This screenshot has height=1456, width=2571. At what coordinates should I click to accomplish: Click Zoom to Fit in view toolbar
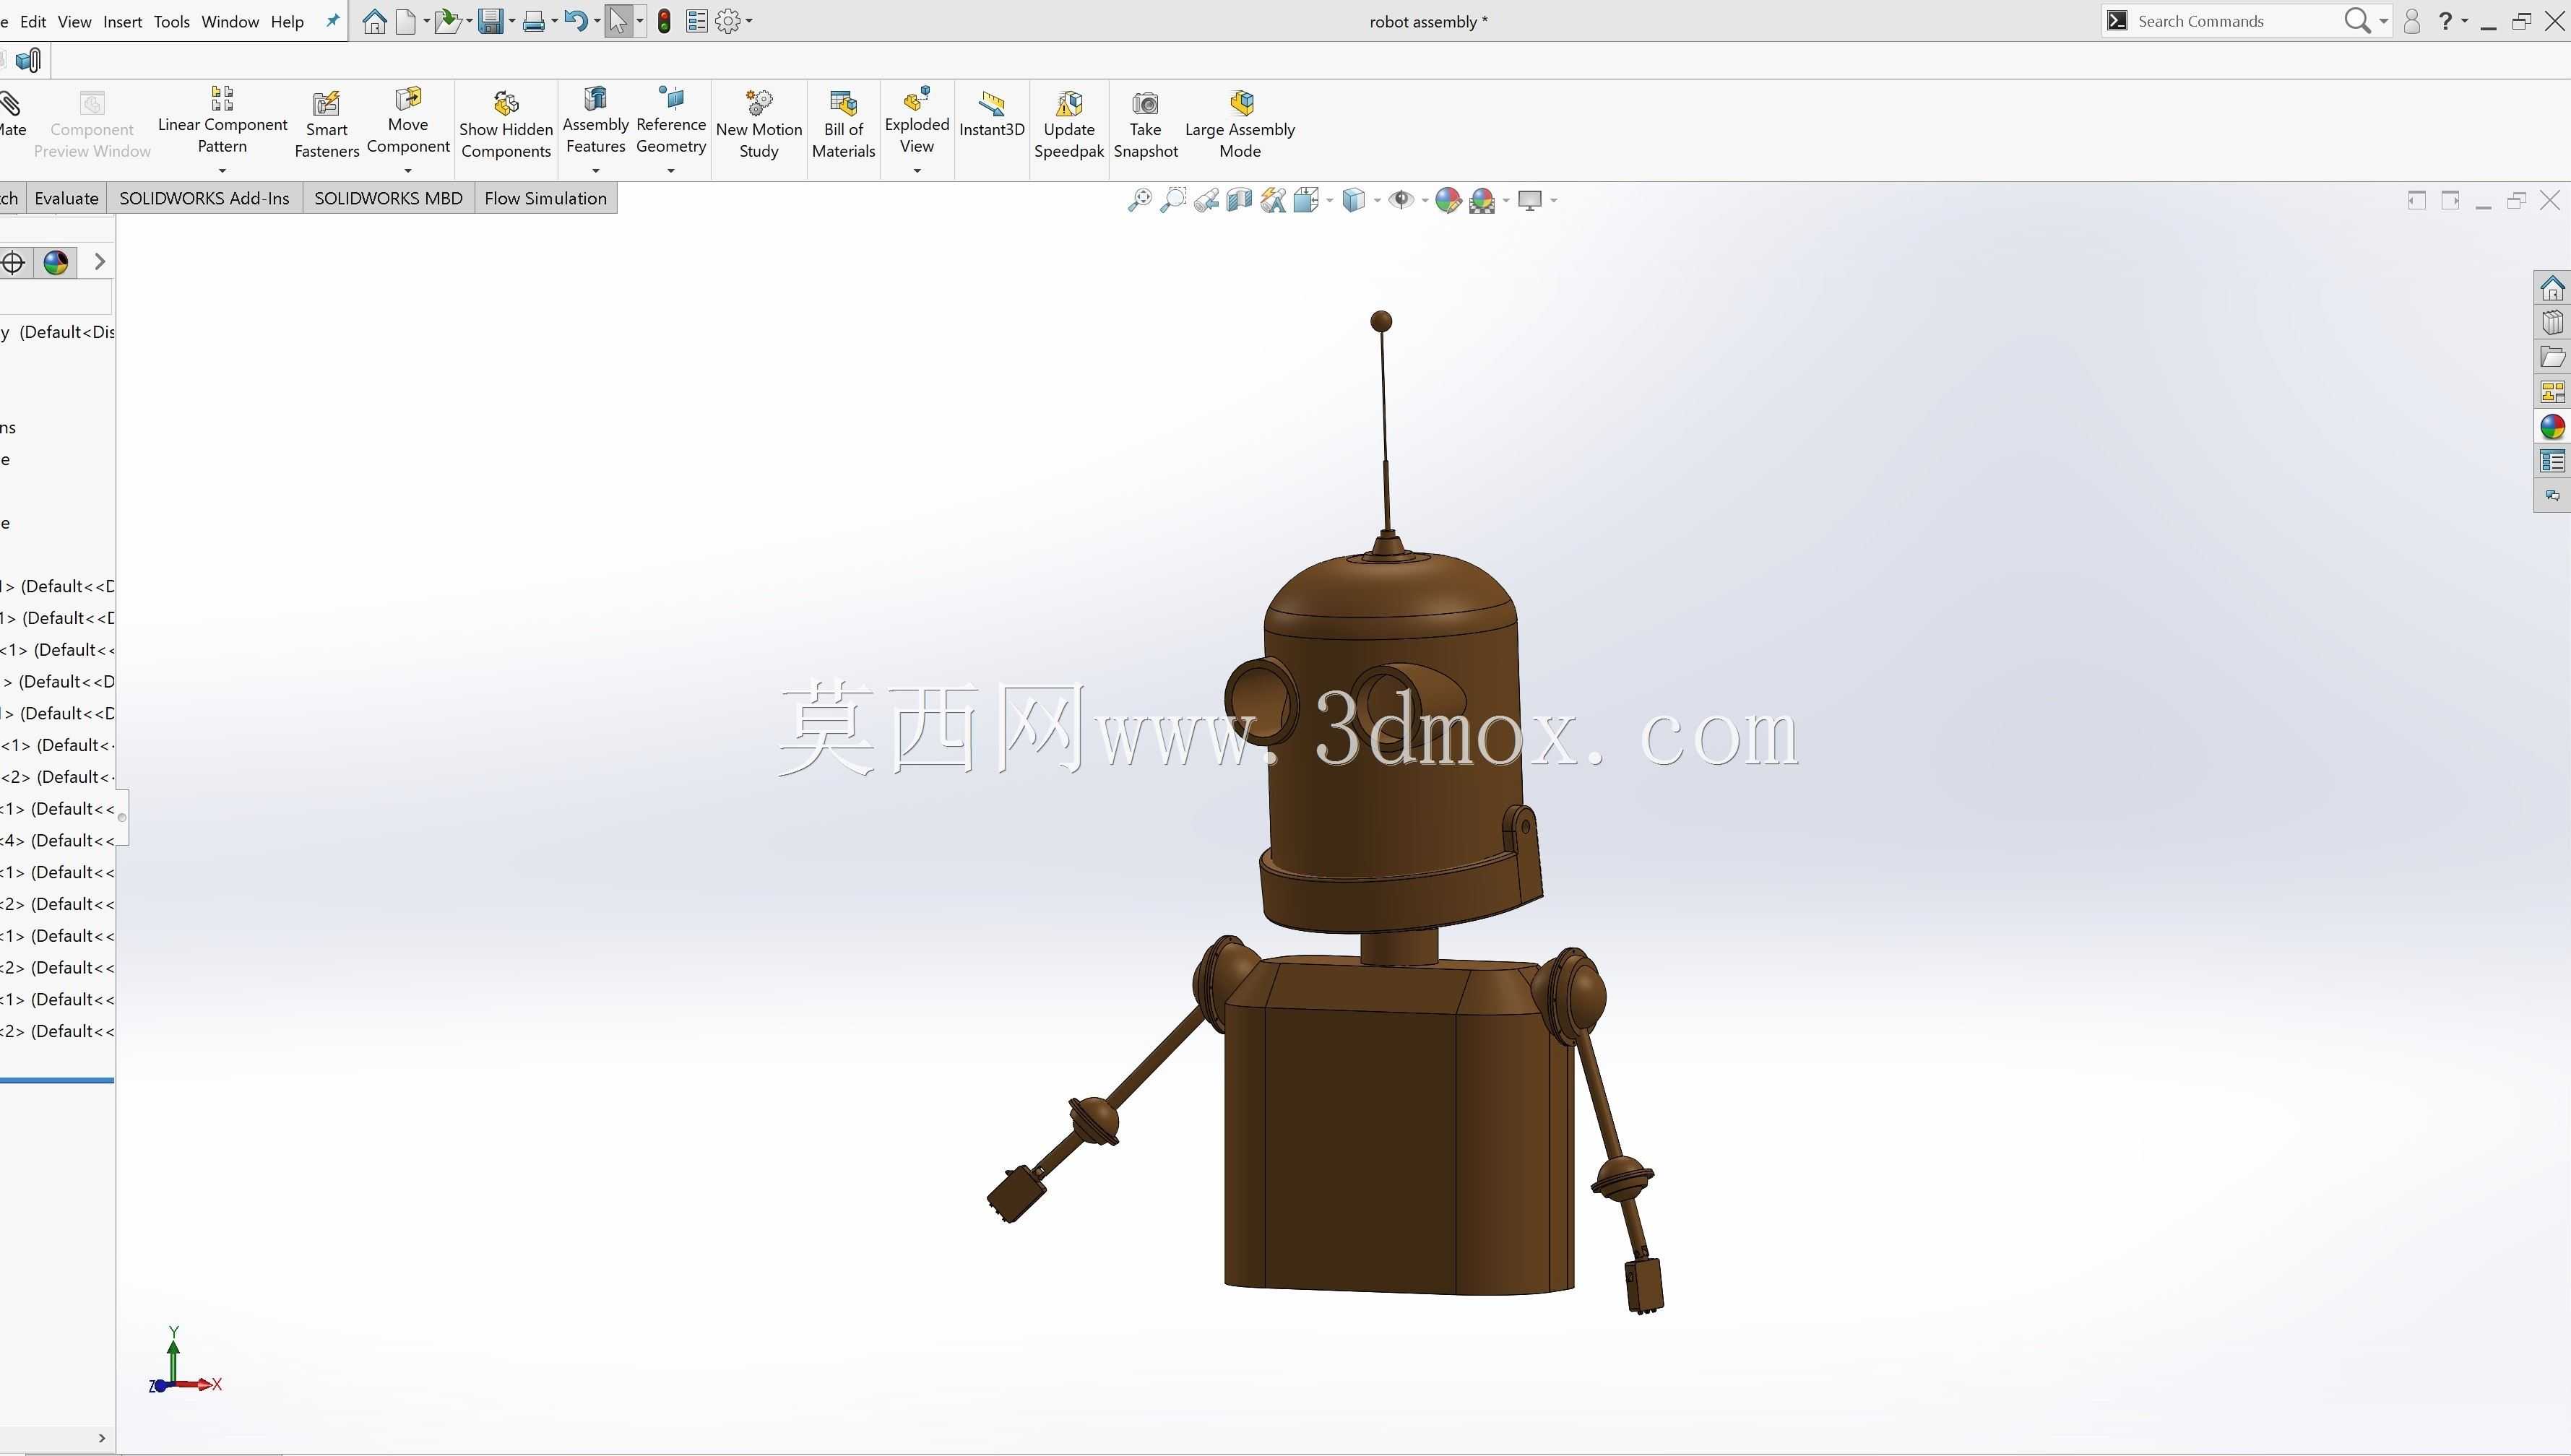pyautogui.click(x=1139, y=200)
